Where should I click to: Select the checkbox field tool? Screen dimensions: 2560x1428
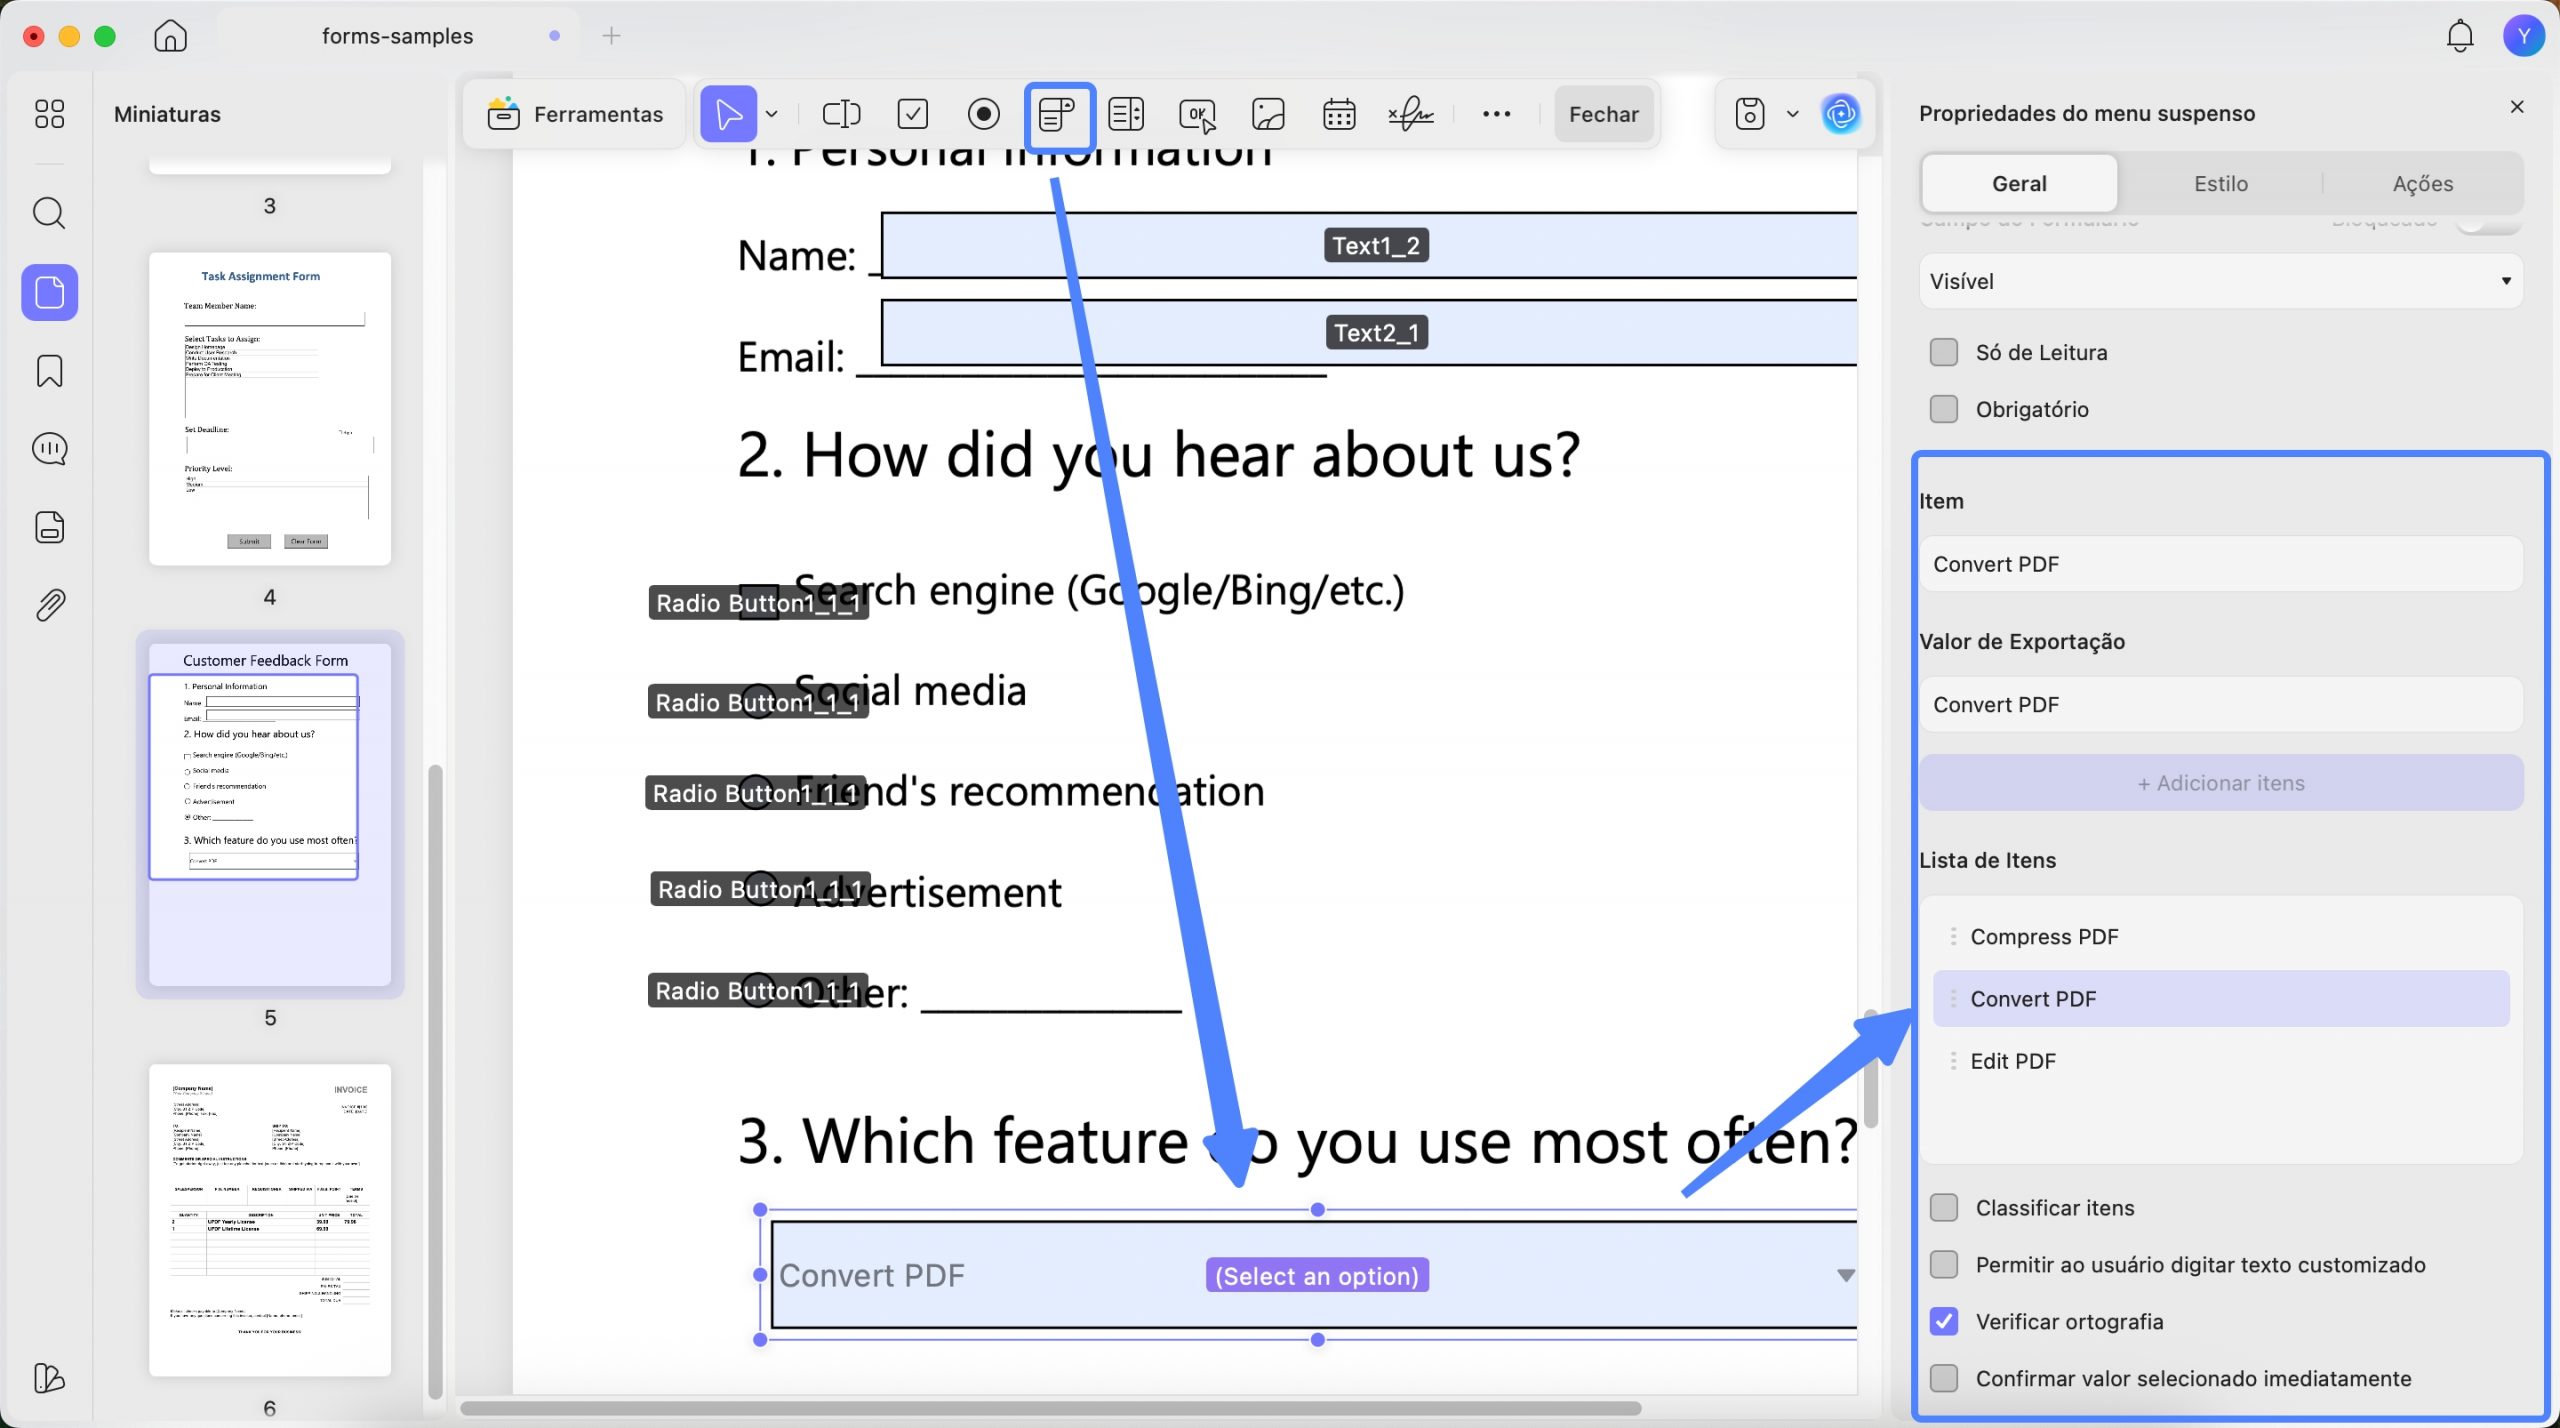pos(912,114)
